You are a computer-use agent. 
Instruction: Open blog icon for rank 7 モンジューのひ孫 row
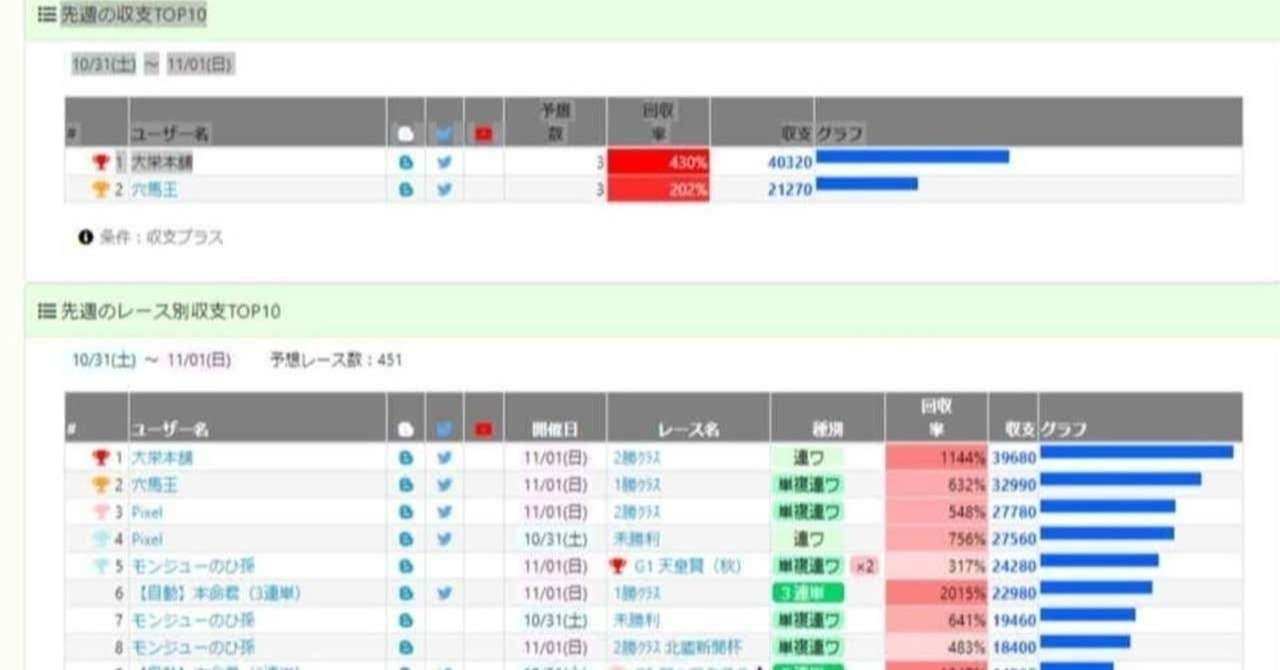coord(406,620)
